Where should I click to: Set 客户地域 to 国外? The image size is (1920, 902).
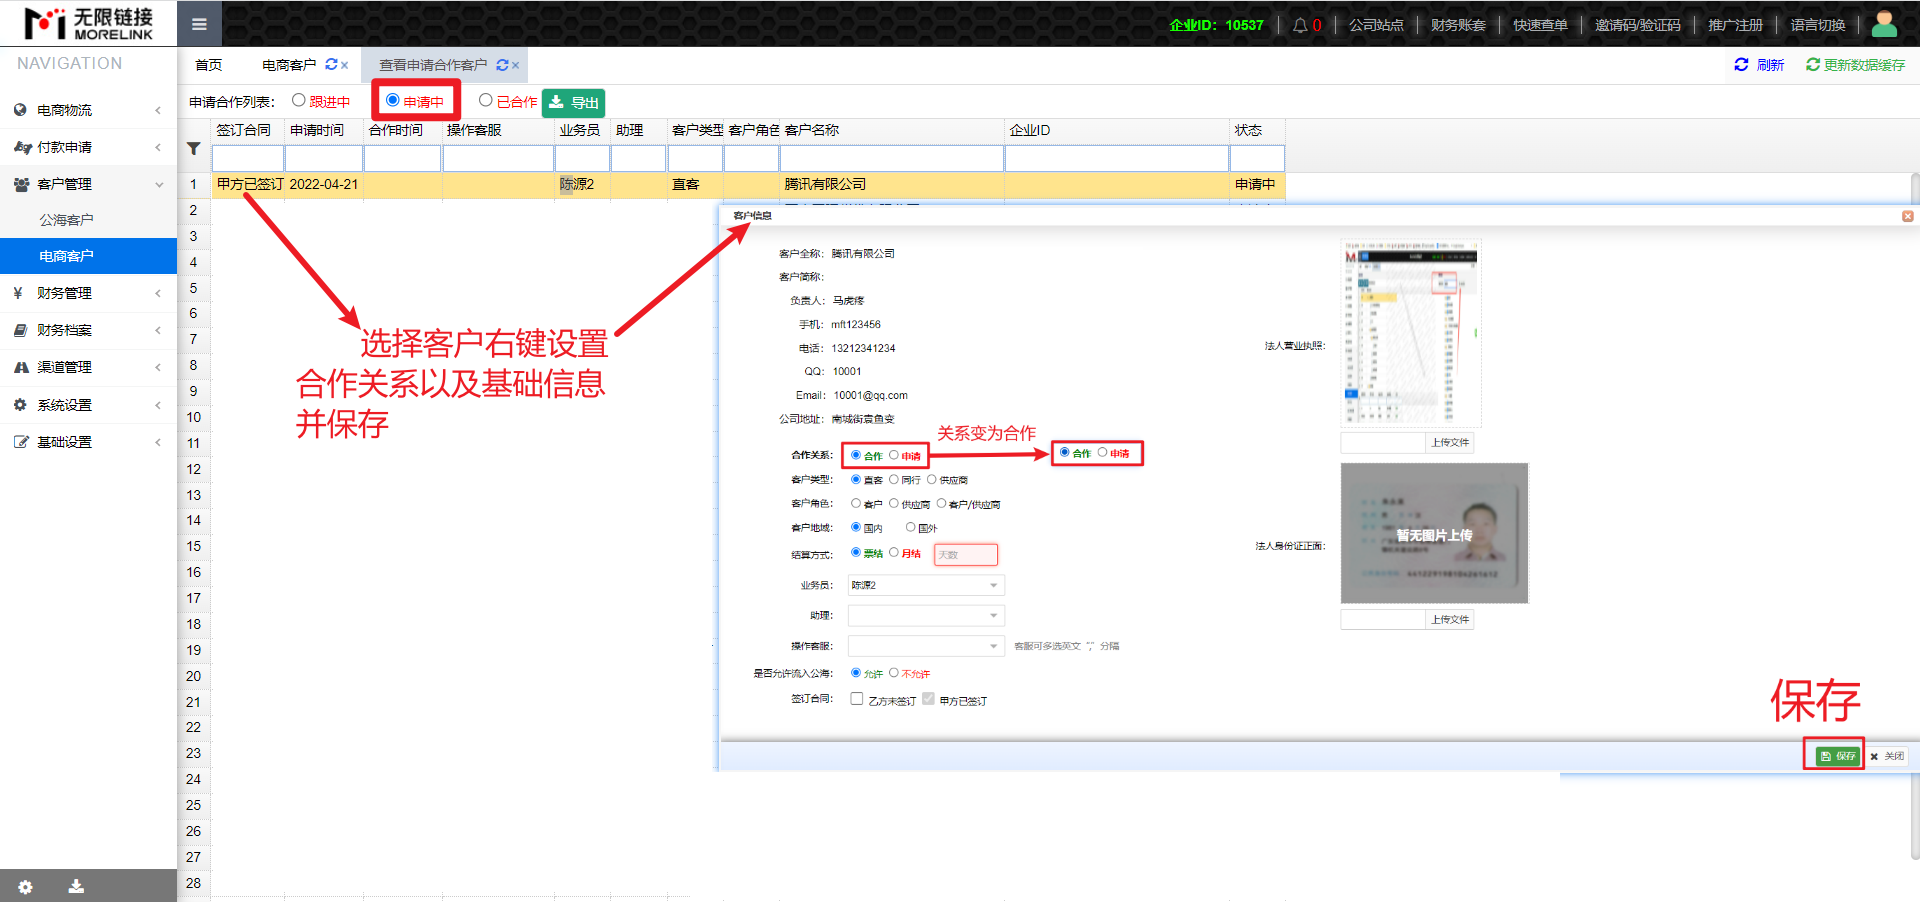[x=910, y=527]
